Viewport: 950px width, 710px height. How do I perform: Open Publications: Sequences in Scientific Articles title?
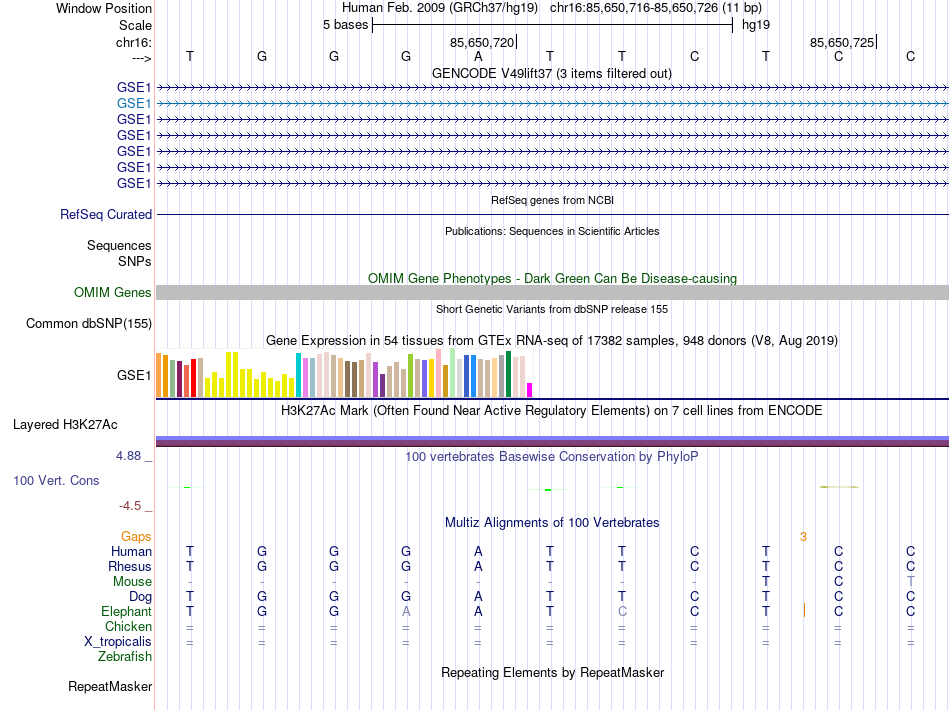(552, 231)
